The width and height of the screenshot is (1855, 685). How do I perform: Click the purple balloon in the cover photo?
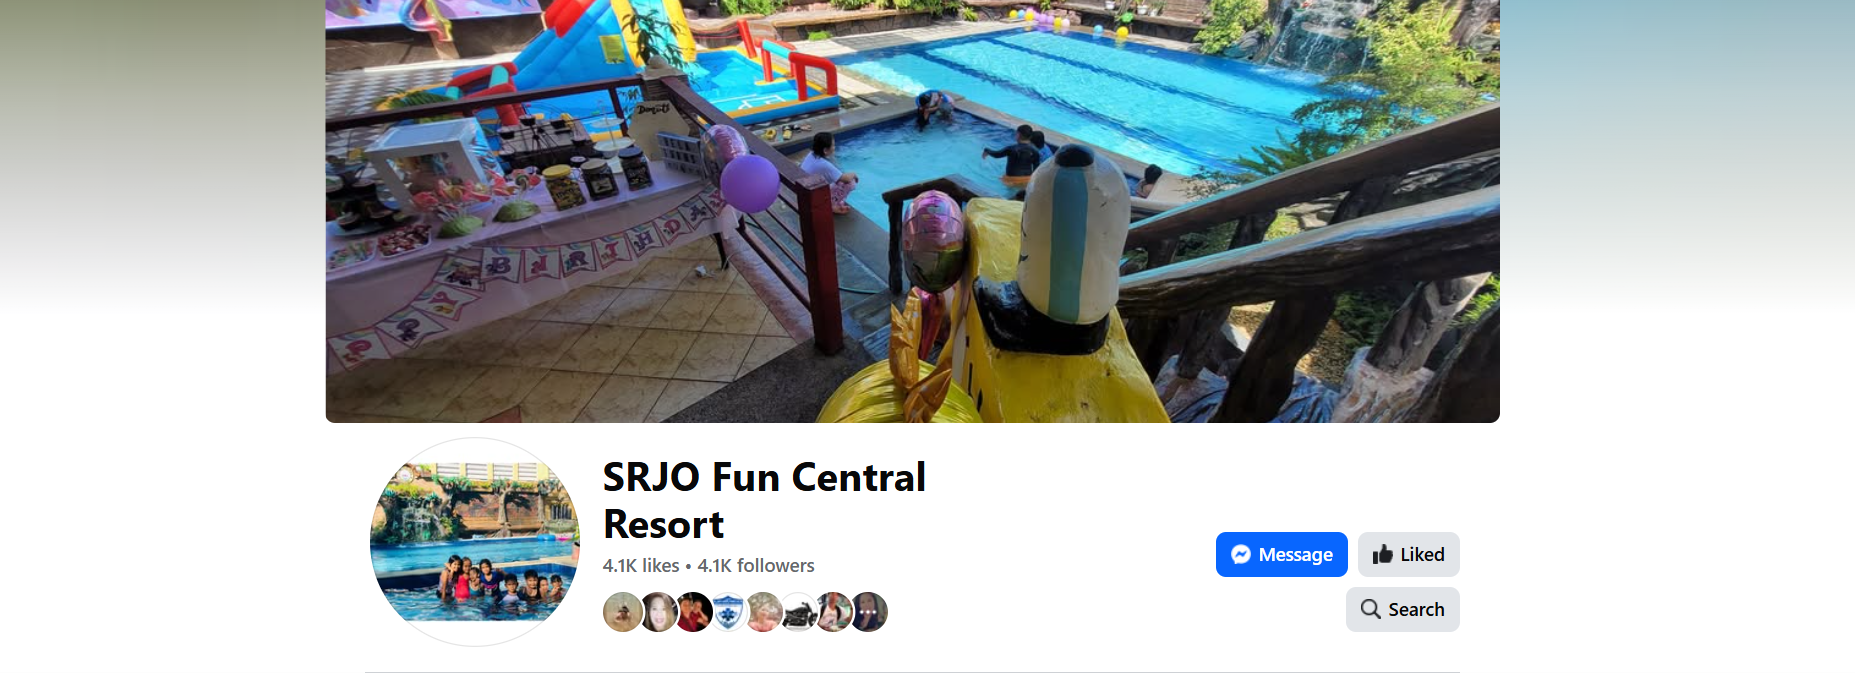(x=750, y=183)
